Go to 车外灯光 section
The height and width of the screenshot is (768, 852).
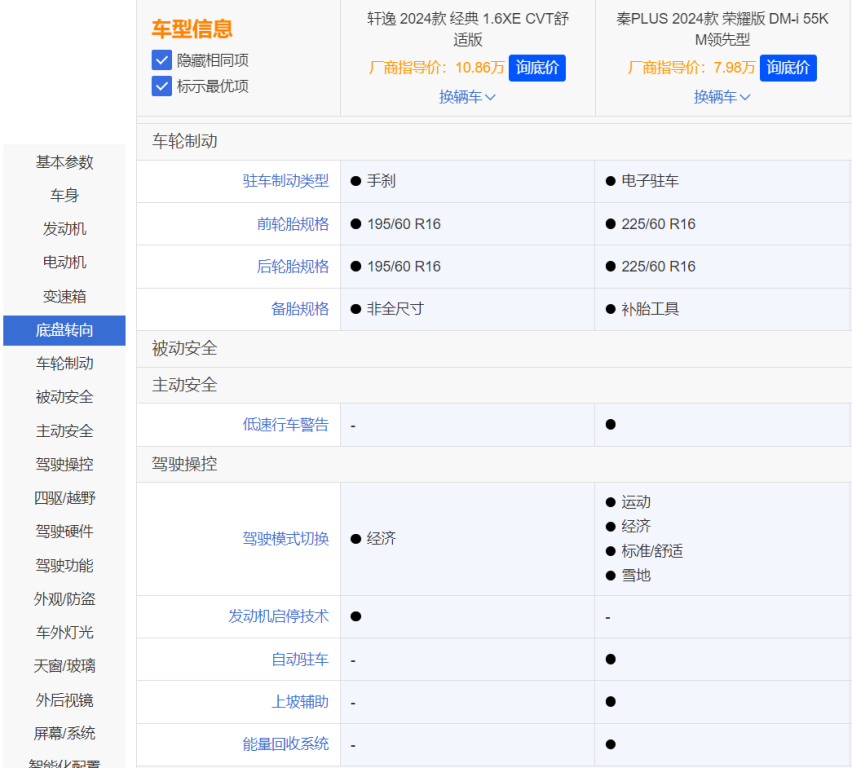tap(64, 633)
